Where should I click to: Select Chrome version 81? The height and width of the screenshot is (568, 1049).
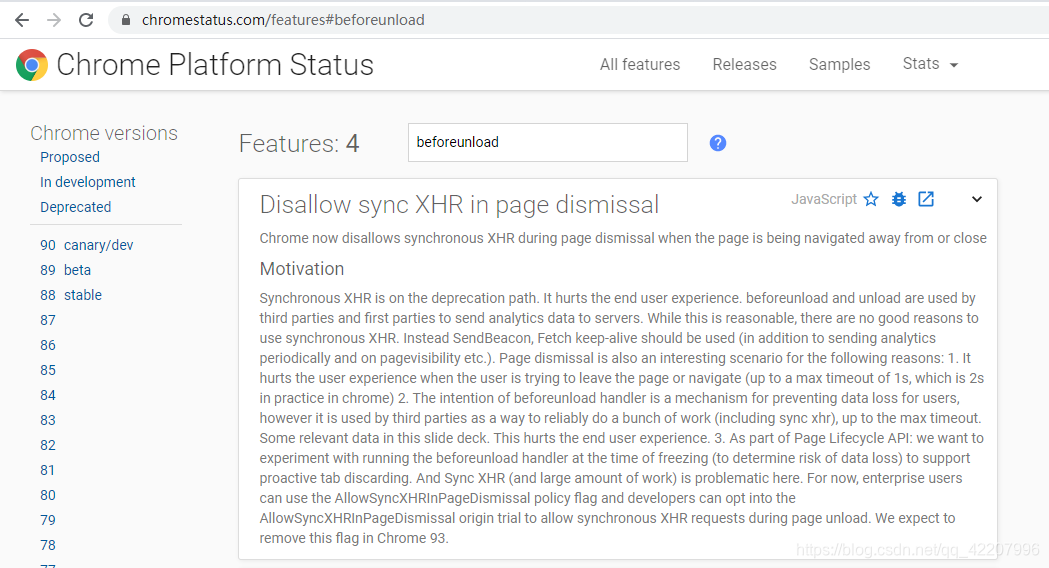(47, 470)
